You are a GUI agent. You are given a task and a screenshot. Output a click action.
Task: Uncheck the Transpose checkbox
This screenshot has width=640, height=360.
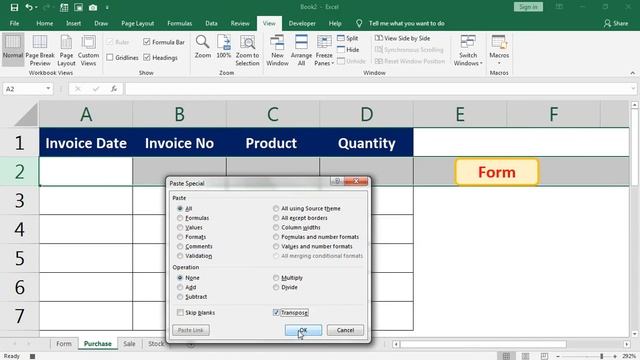tap(276, 313)
